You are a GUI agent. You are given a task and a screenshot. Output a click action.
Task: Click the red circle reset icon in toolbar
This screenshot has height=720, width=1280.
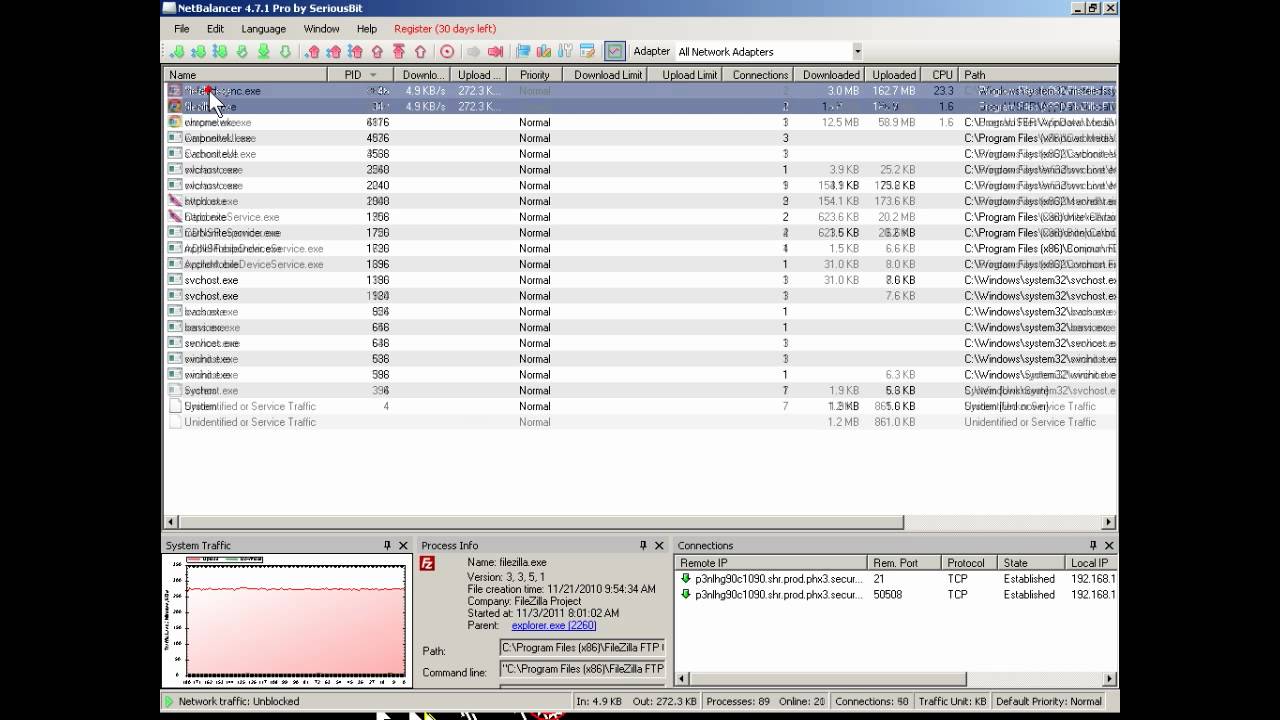[x=447, y=51]
